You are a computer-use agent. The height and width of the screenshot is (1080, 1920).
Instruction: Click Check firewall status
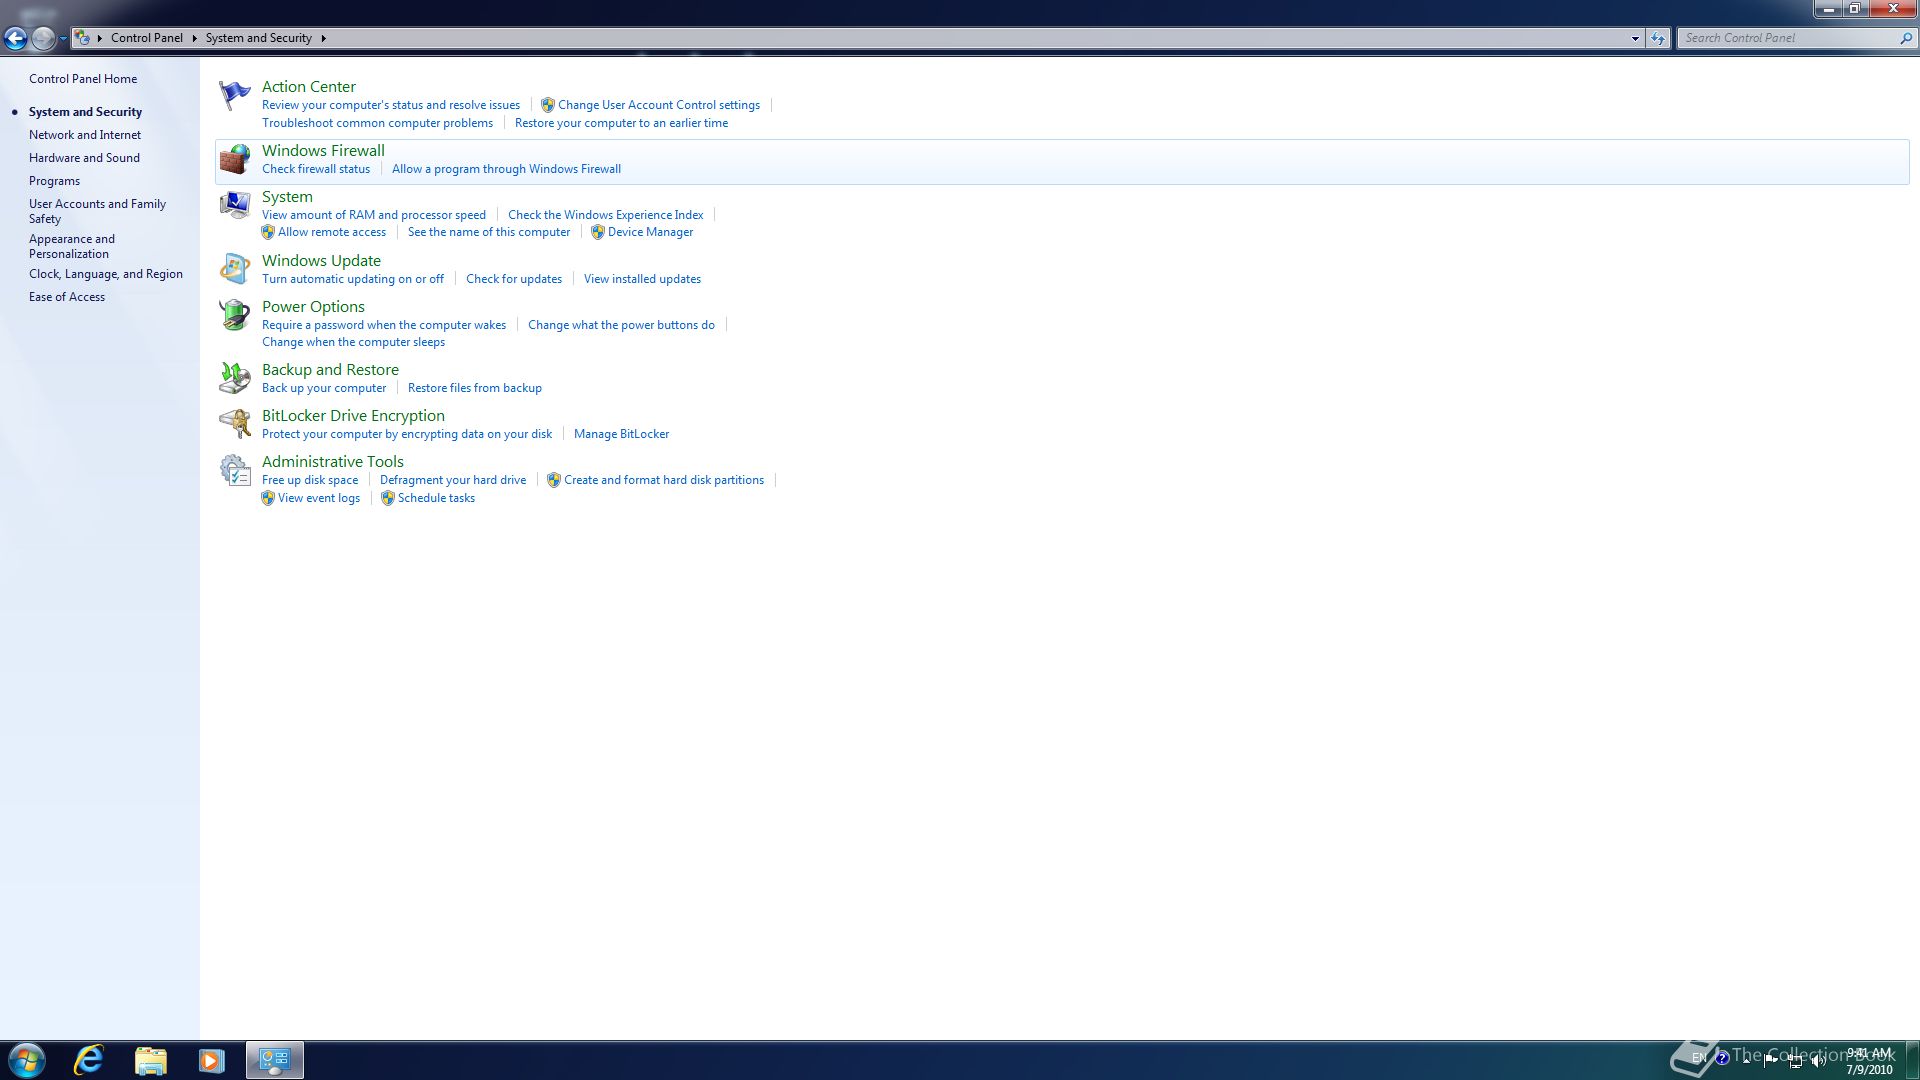point(316,169)
